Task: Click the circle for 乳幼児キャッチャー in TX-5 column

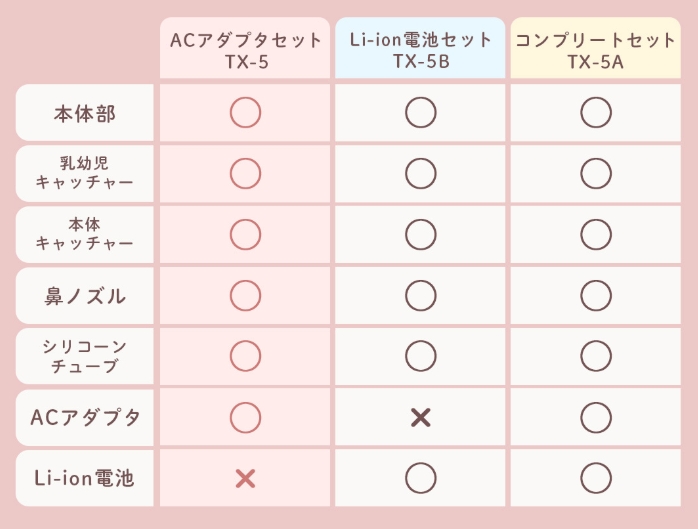Action: tap(245, 173)
